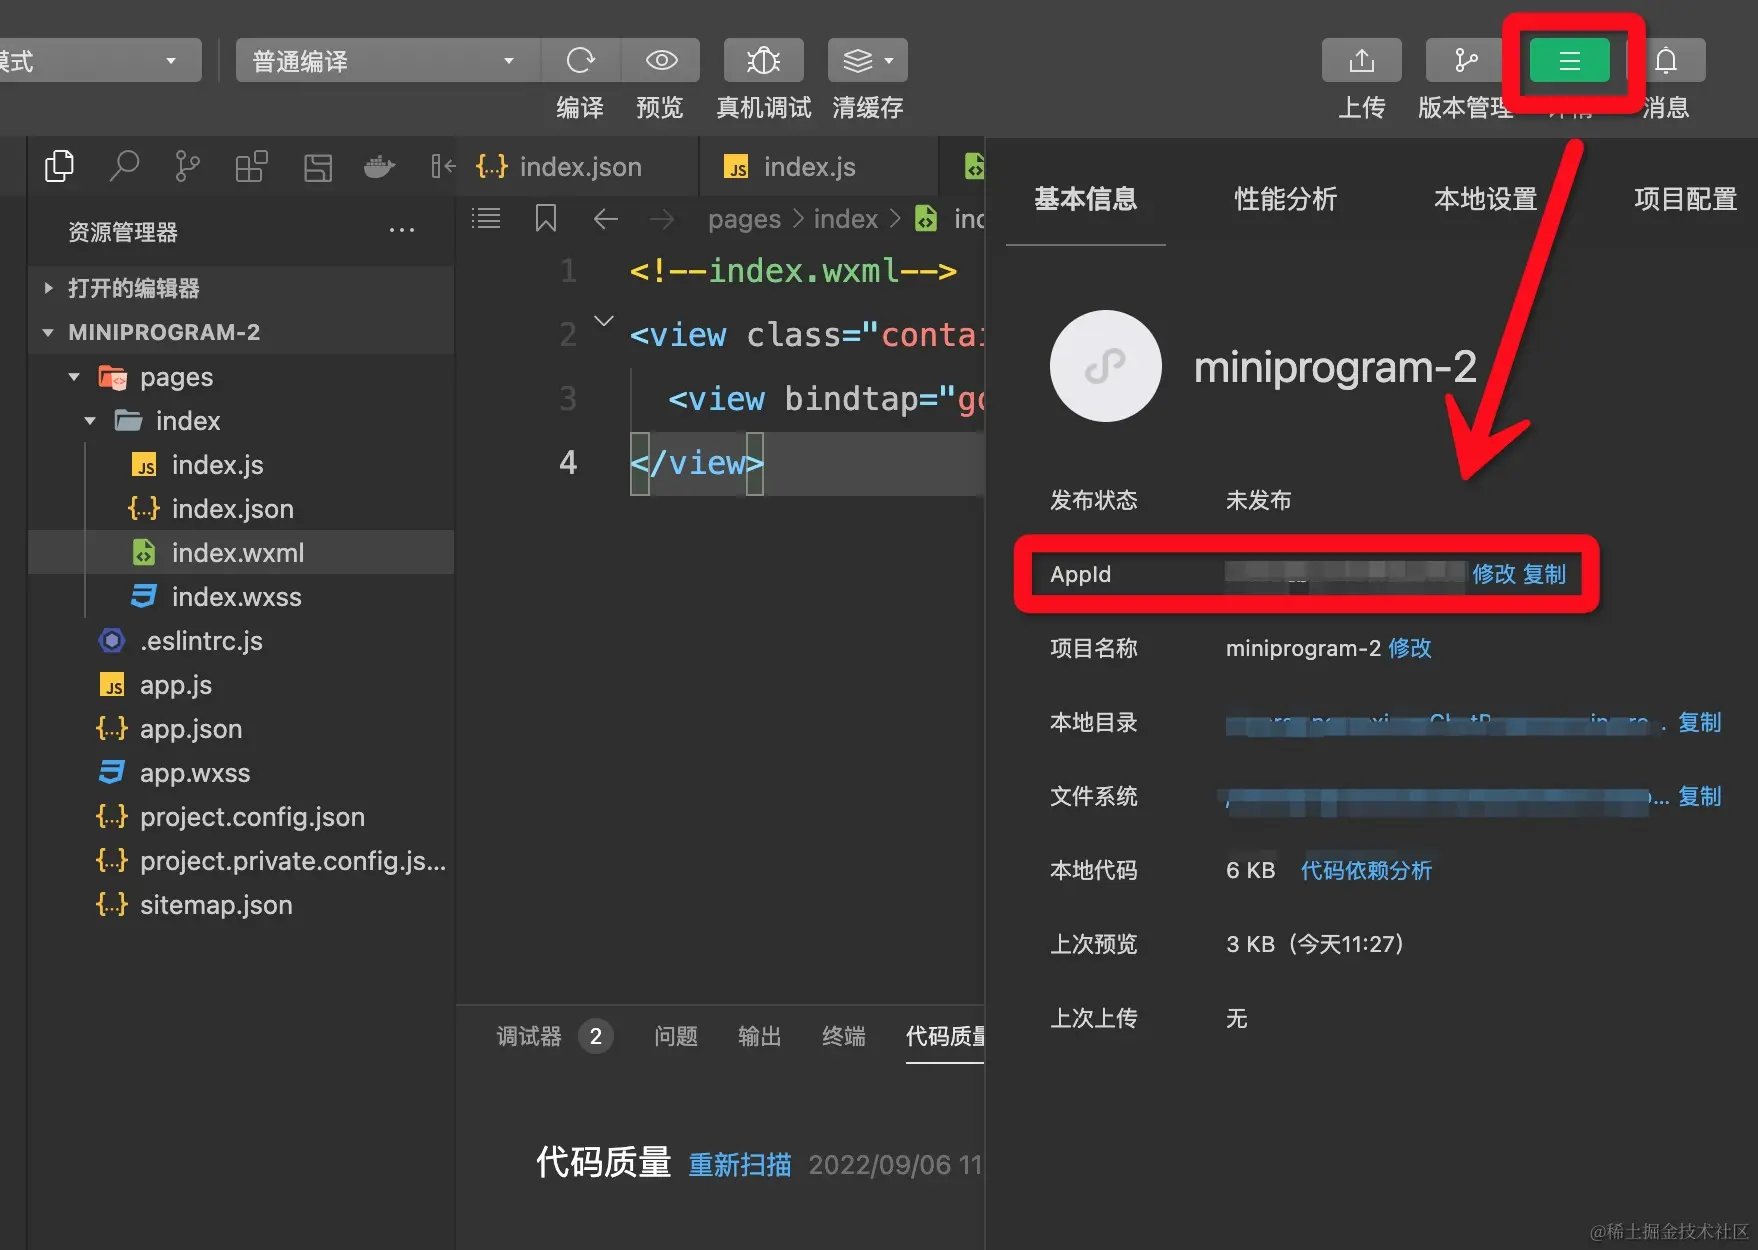Click the pages breadcrumb segment

(x=744, y=219)
